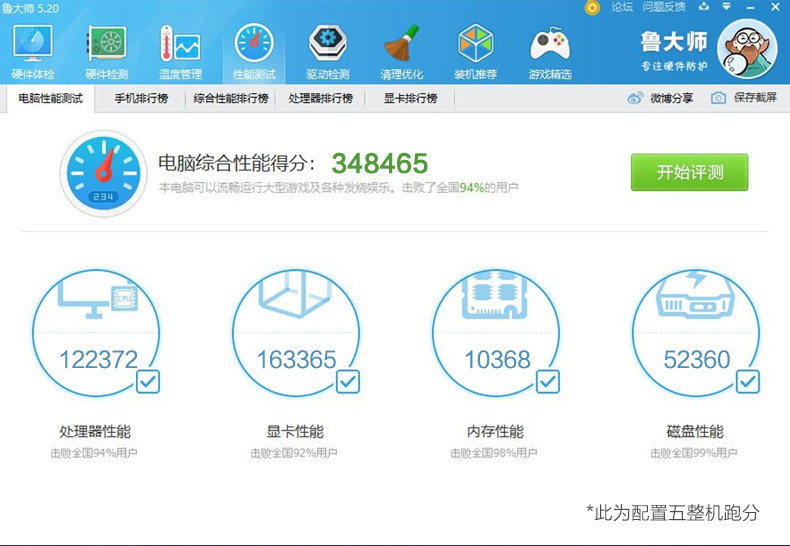Click the gold coin icon in title bar

(592, 7)
